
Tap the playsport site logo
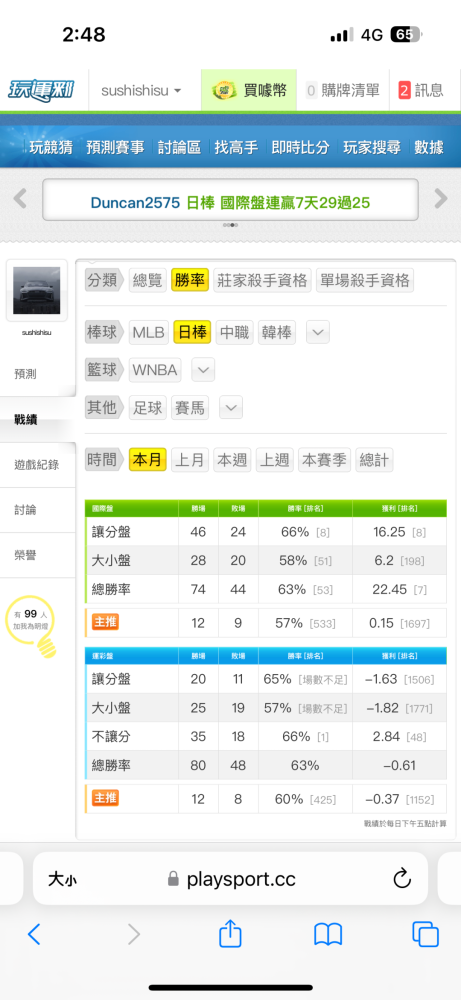coord(41,90)
